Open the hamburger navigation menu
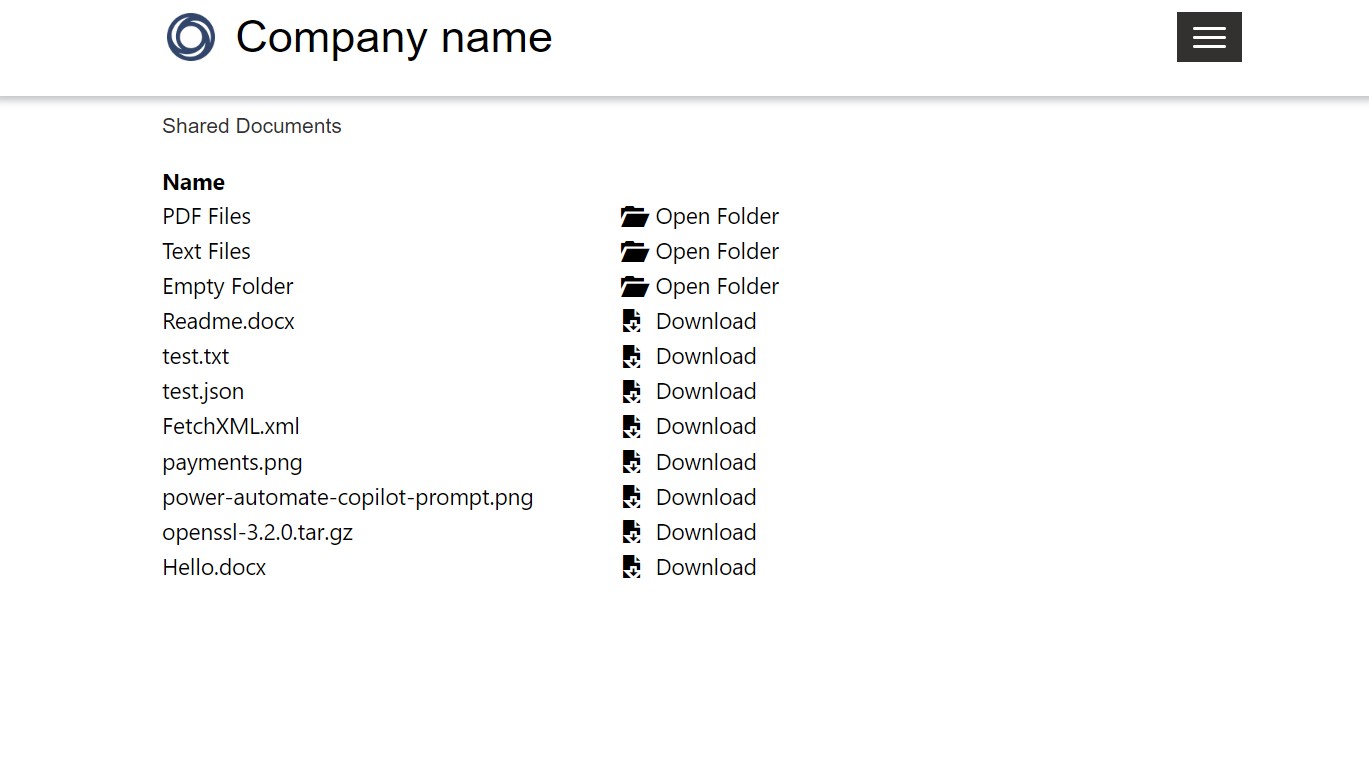 1208,37
